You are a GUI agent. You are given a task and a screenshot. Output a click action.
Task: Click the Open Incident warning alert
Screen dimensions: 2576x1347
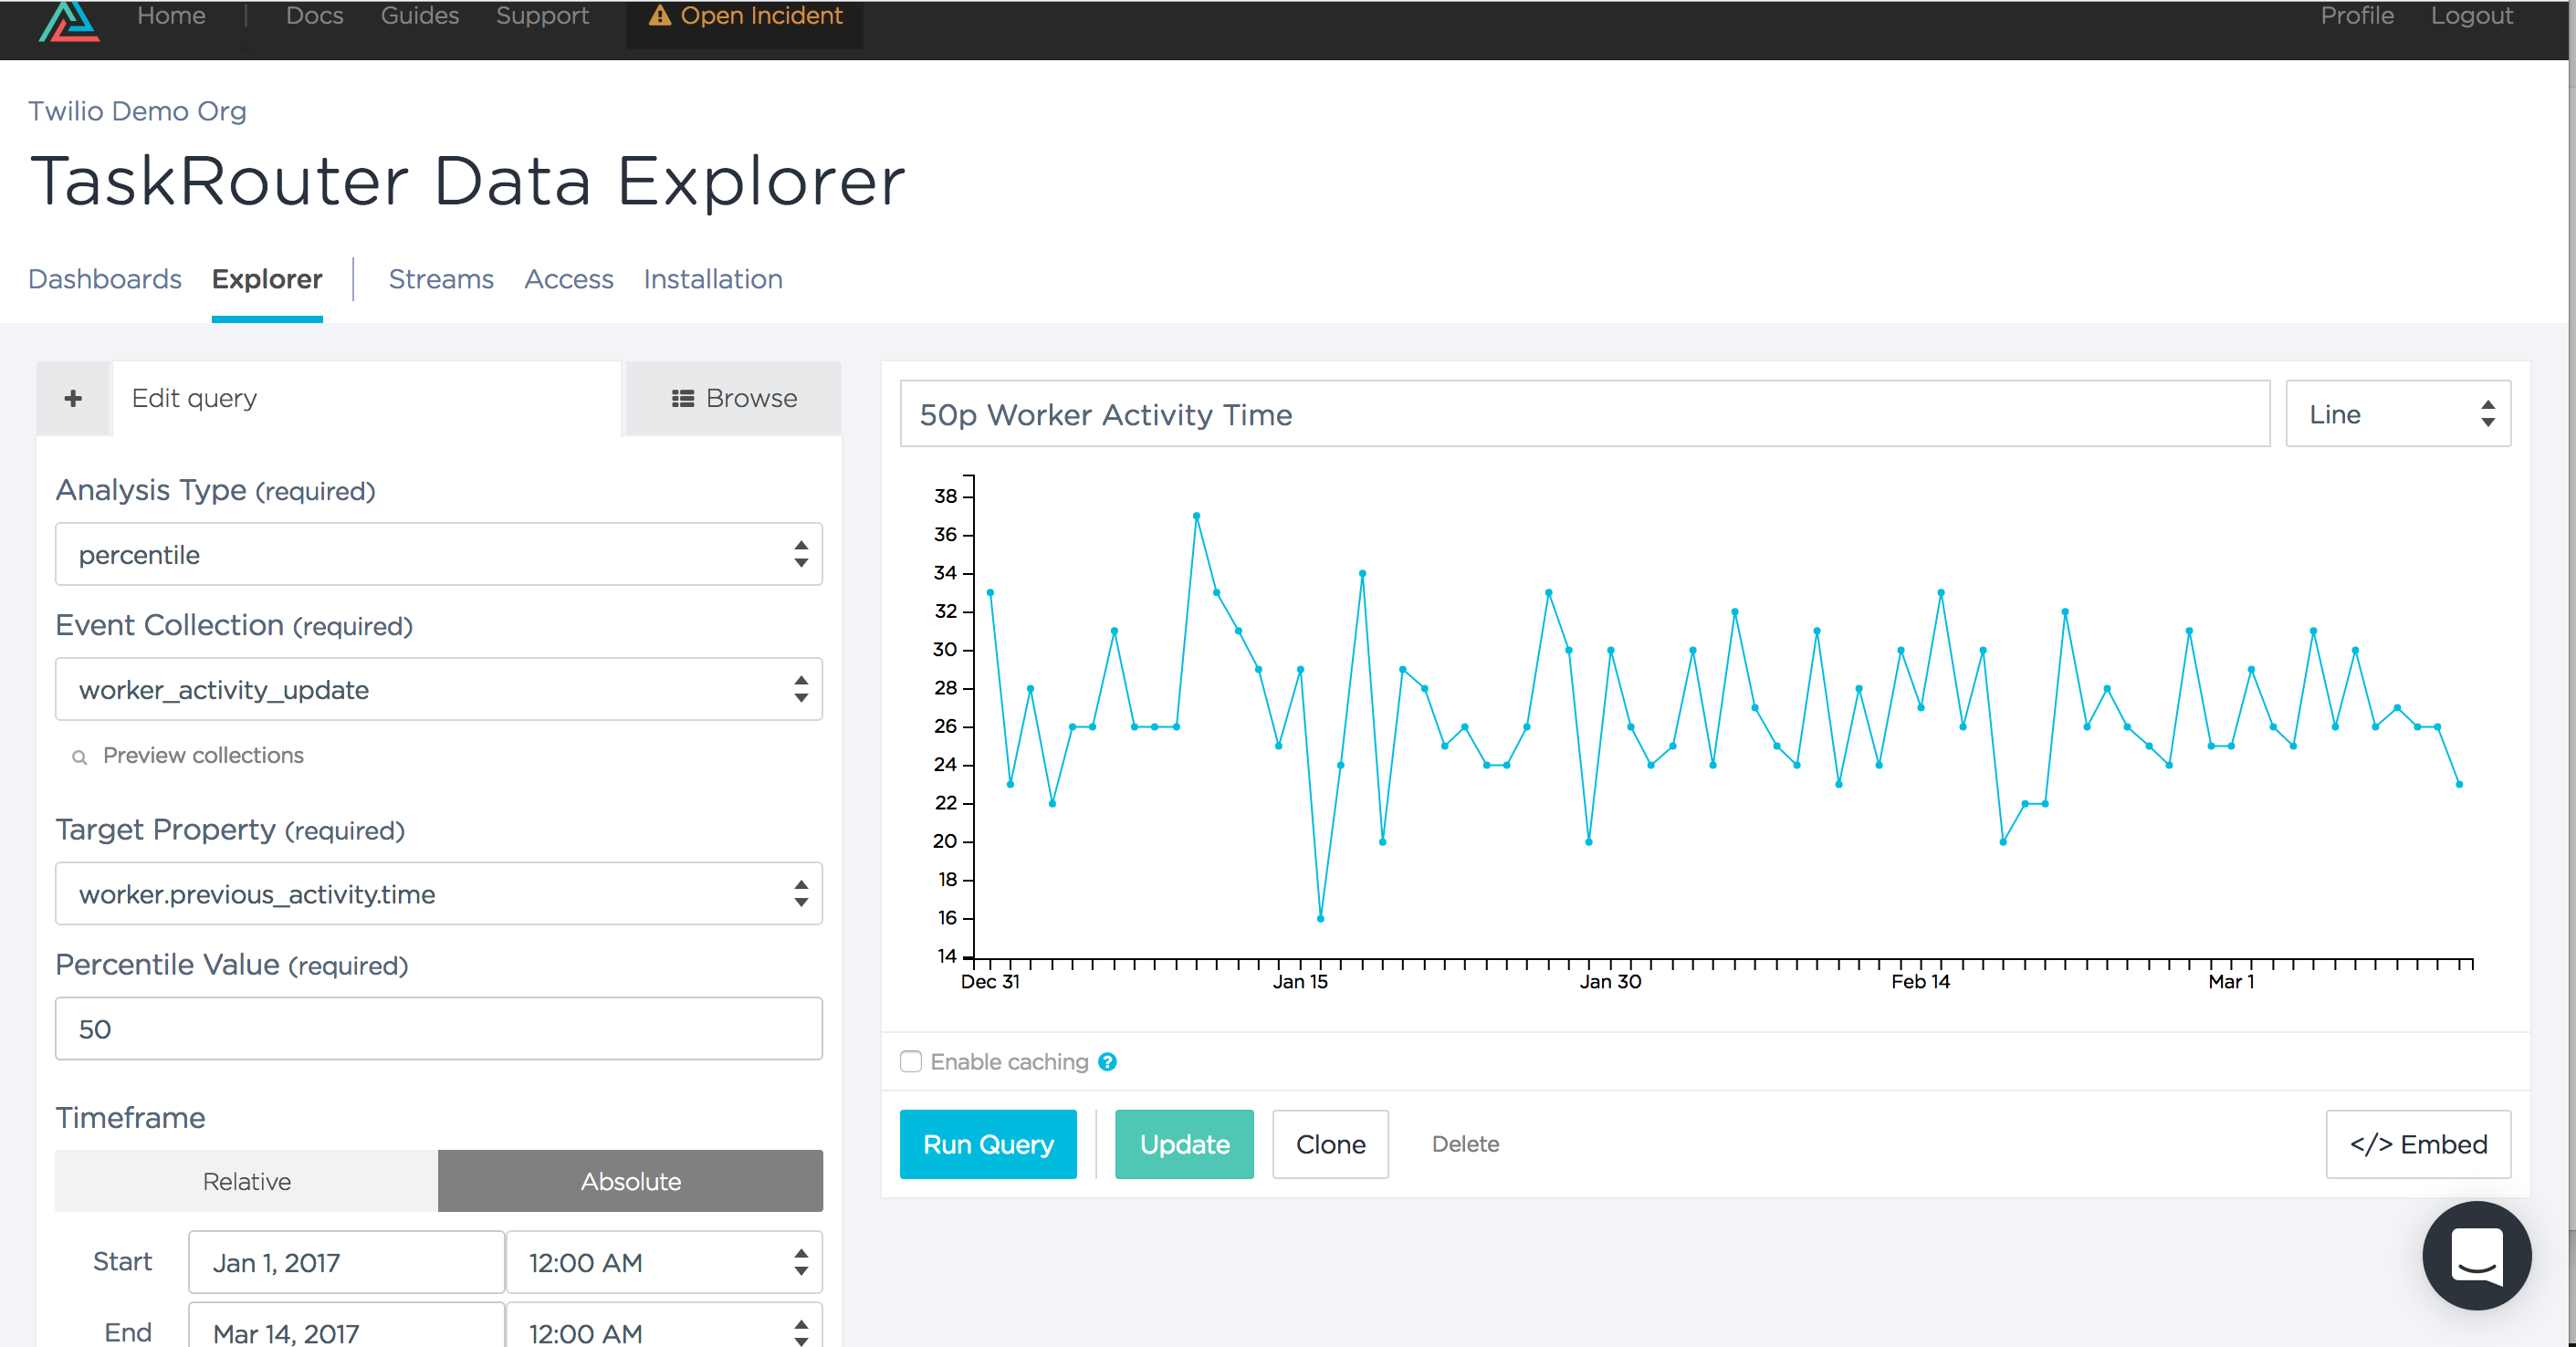[x=745, y=16]
